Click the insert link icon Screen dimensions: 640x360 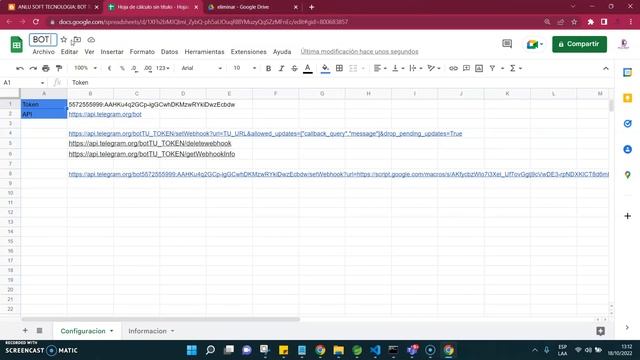pyautogui.click(x=453, y=69)
